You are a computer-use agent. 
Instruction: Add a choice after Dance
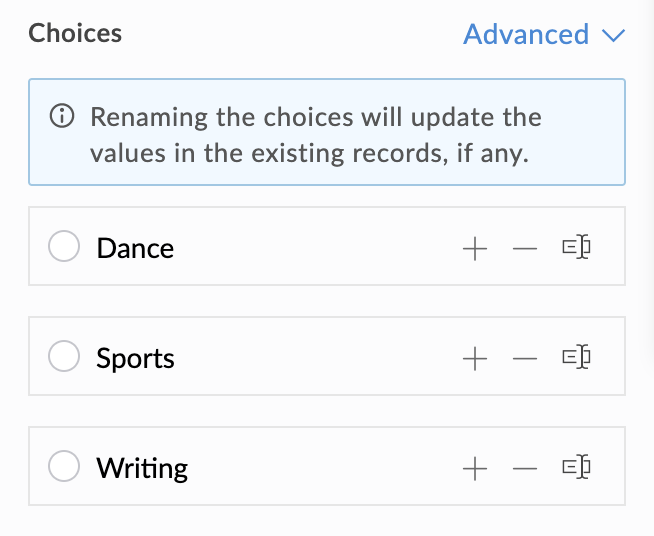tap(475, 248)
